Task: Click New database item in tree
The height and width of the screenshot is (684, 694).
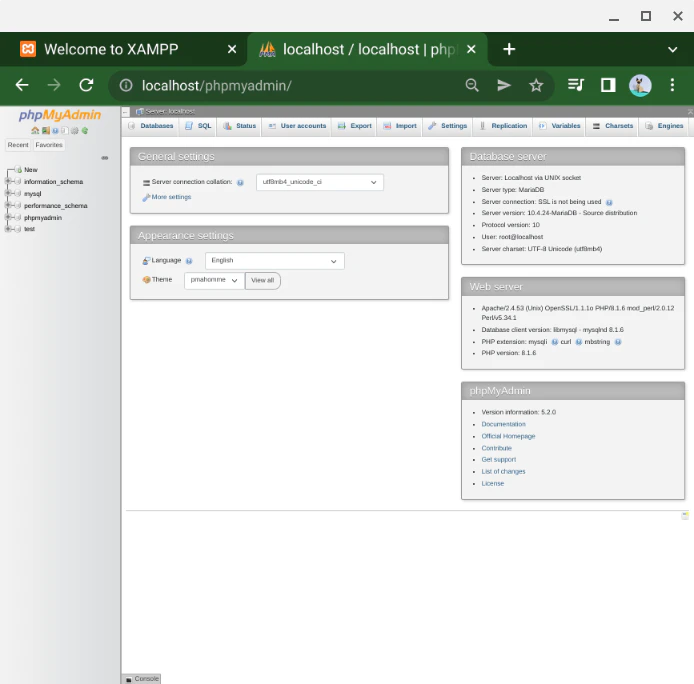Action: tap(31, 170)
